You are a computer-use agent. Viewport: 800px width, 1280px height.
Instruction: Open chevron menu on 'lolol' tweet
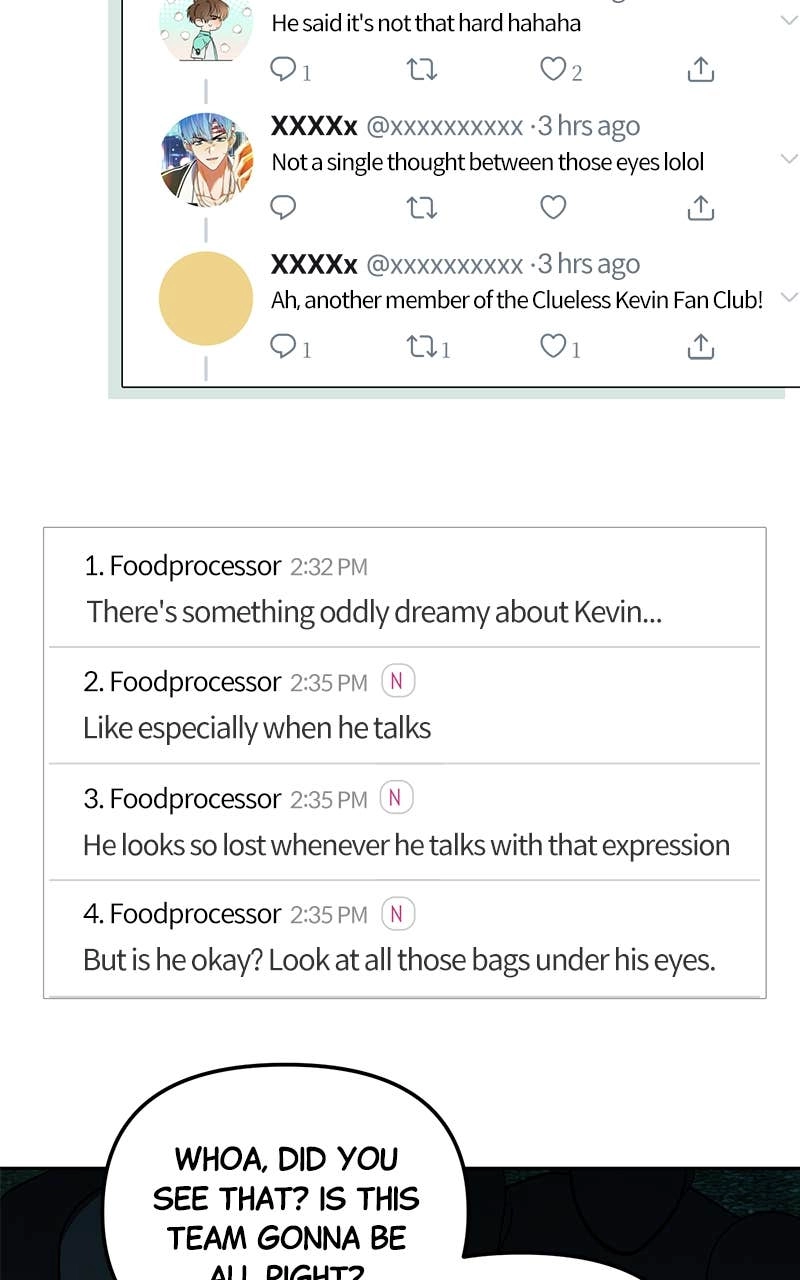(x=788, y=158)
